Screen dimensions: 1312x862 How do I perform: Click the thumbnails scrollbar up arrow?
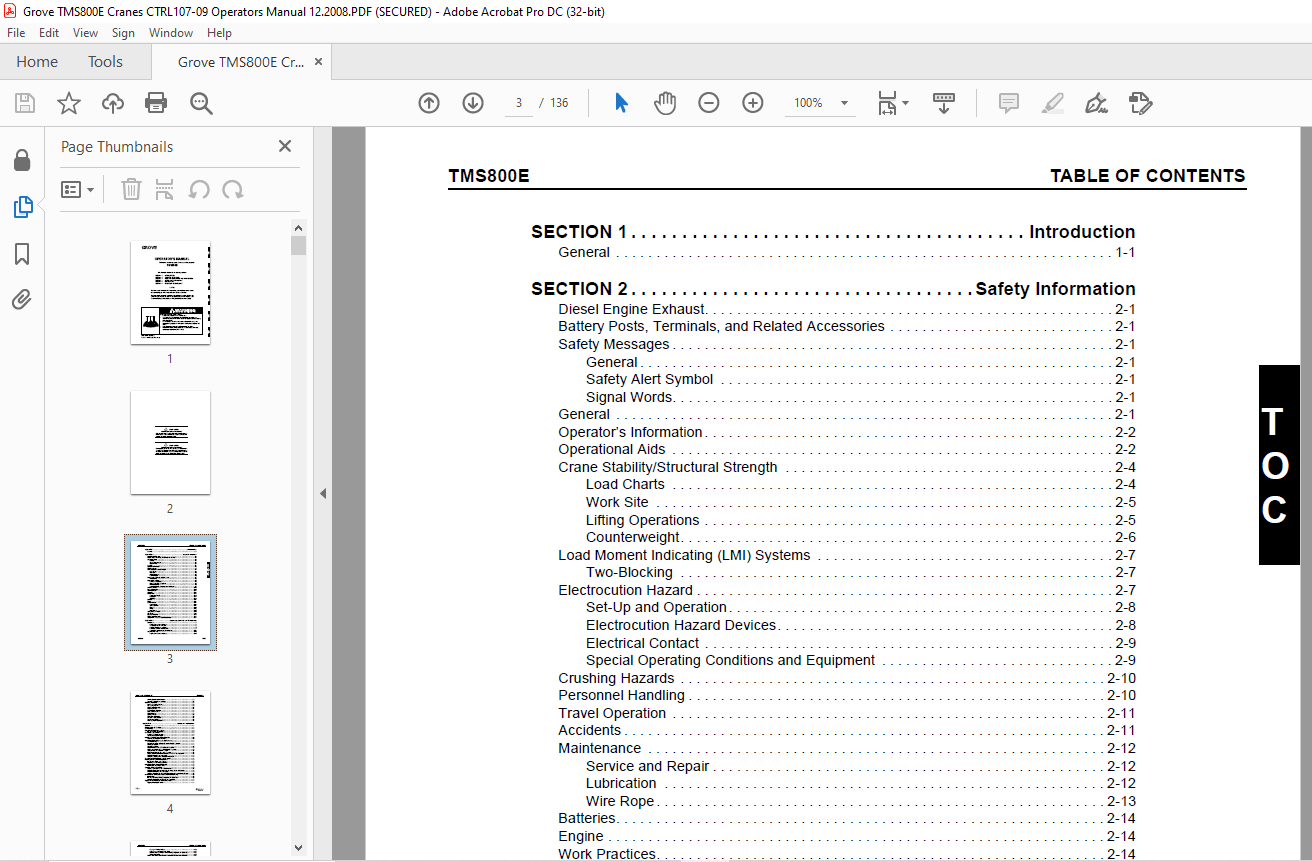(x=298, y=227)
